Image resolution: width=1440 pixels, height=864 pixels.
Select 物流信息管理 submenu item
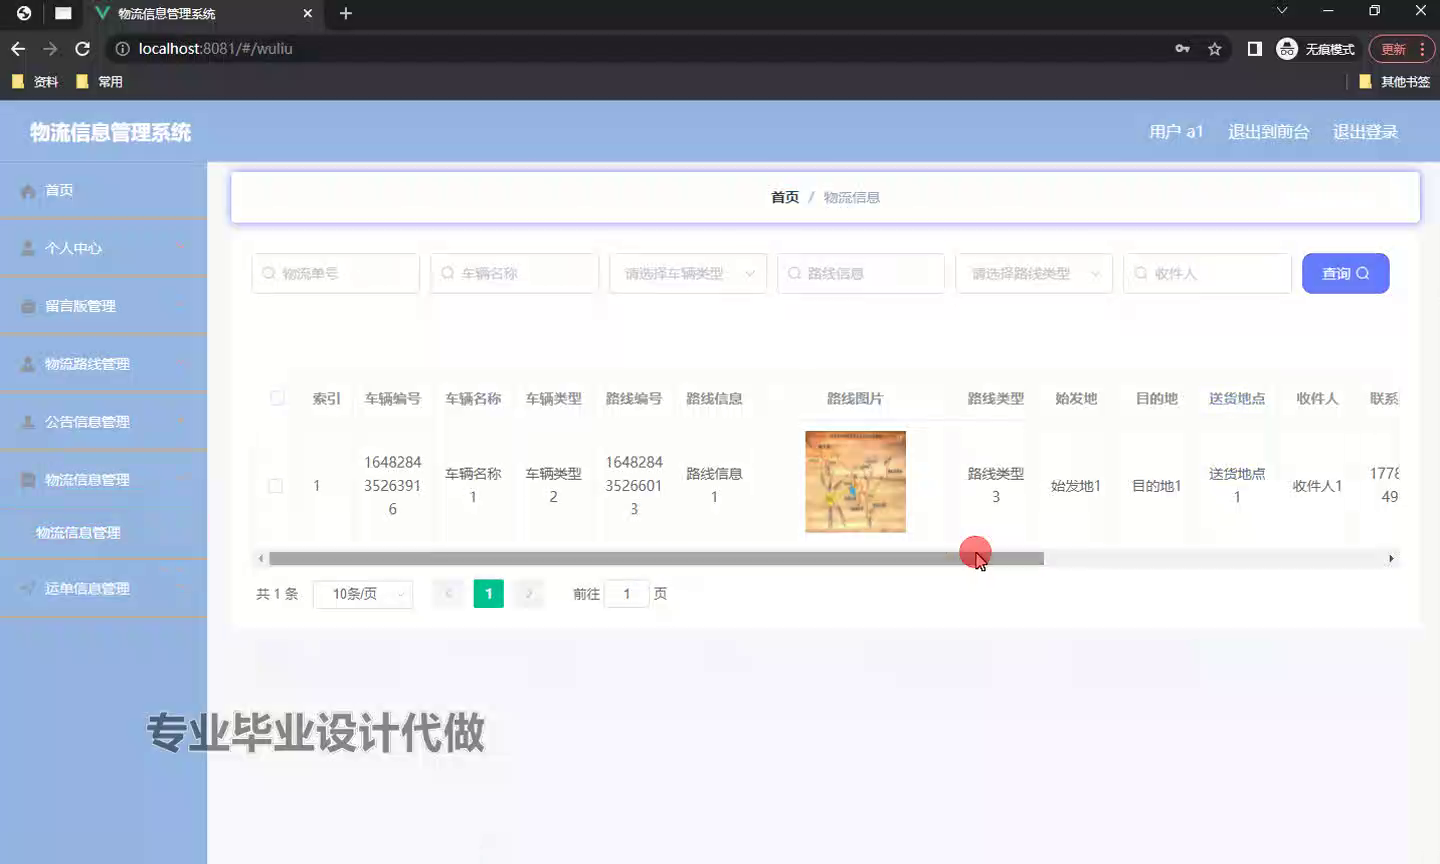click(103, 532)
